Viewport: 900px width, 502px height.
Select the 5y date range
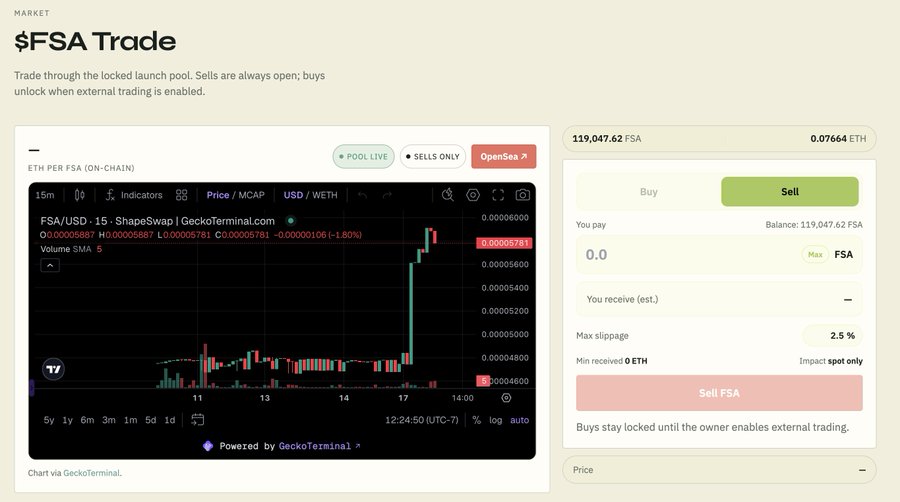49,420
